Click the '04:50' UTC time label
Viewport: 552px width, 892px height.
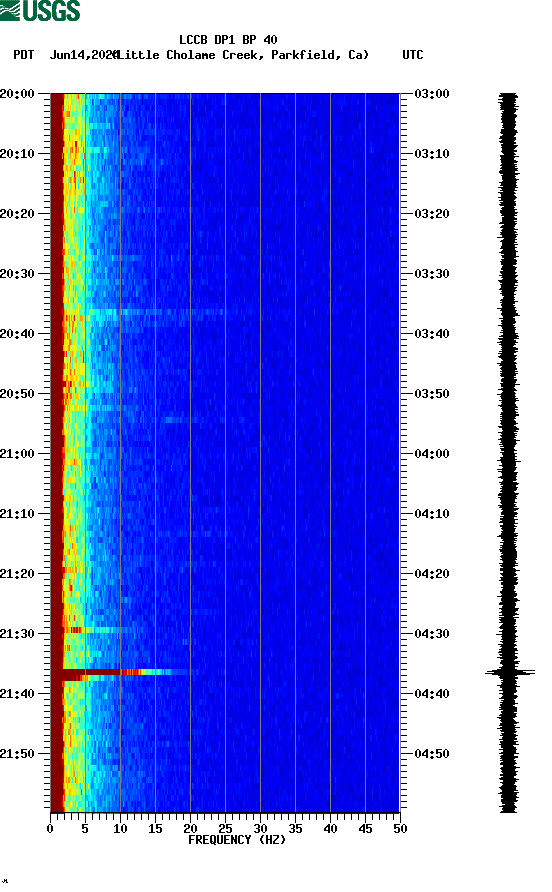click(x=432, y=754)
